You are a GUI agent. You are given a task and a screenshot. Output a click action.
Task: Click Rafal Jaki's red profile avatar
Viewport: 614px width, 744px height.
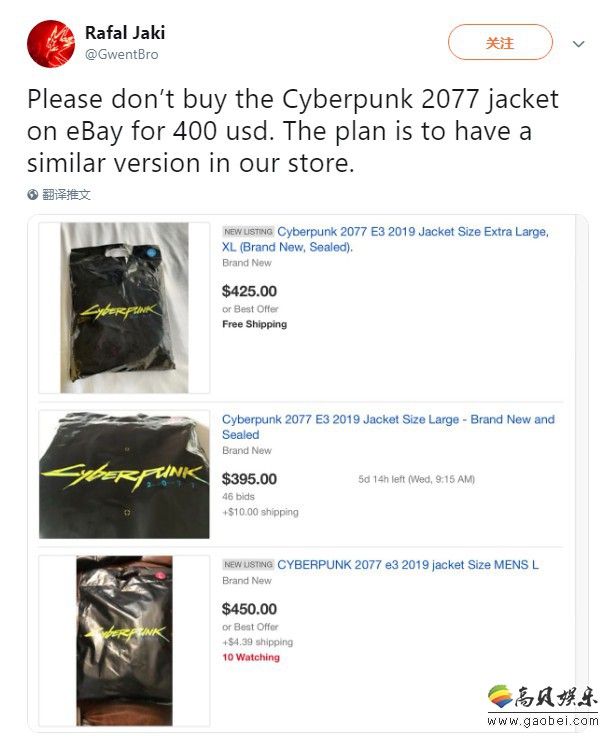(x=51, y=44)
